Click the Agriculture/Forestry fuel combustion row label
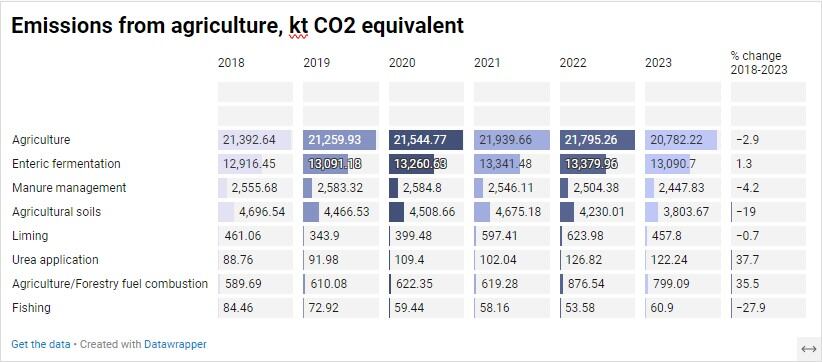 110,283
